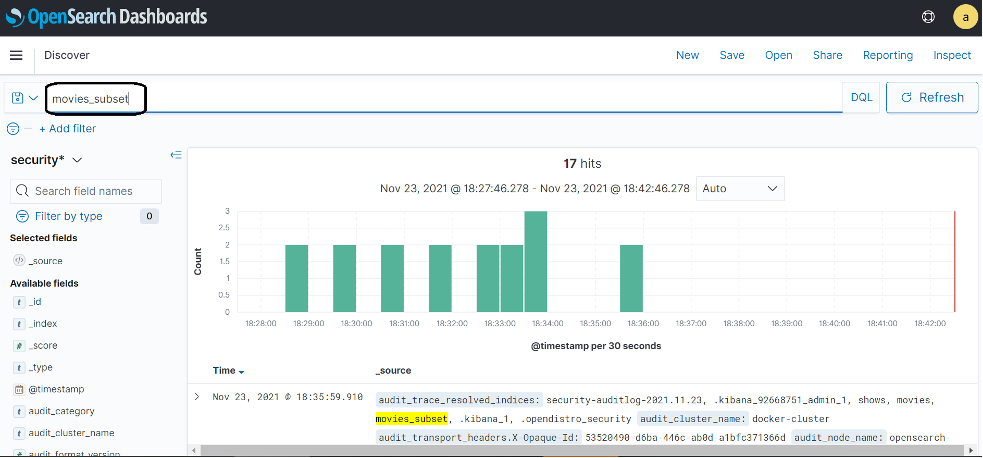983x458 pixels.
Task: Click the Discover breadcrumb
Action: tap(66, 55)
